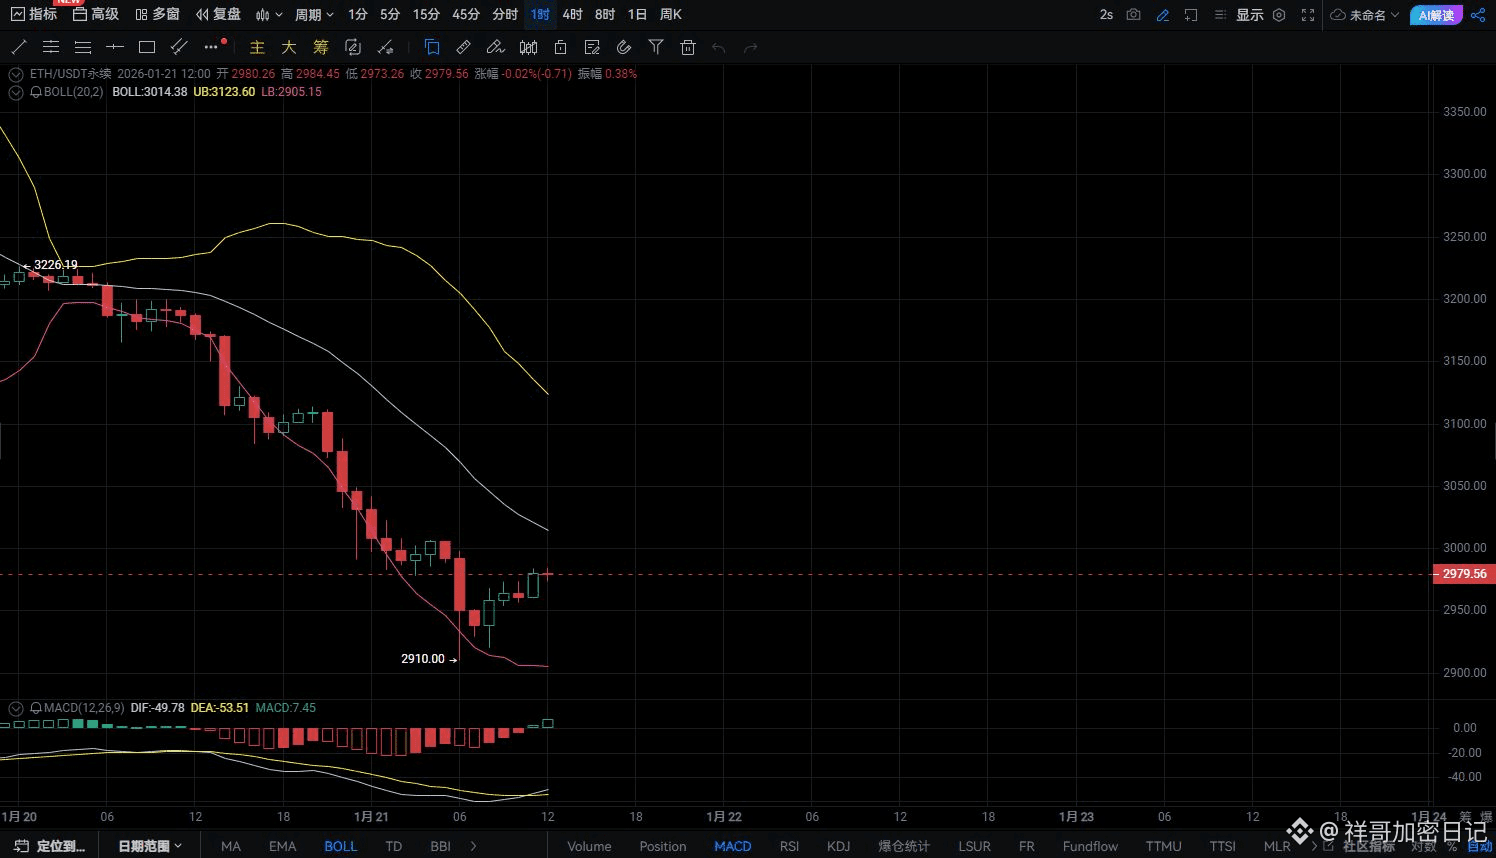Image resolution: width=1496 pixels, height=858 pixels.
Task: Open the 多窗 multi-window layout
Action: [157, 14]
